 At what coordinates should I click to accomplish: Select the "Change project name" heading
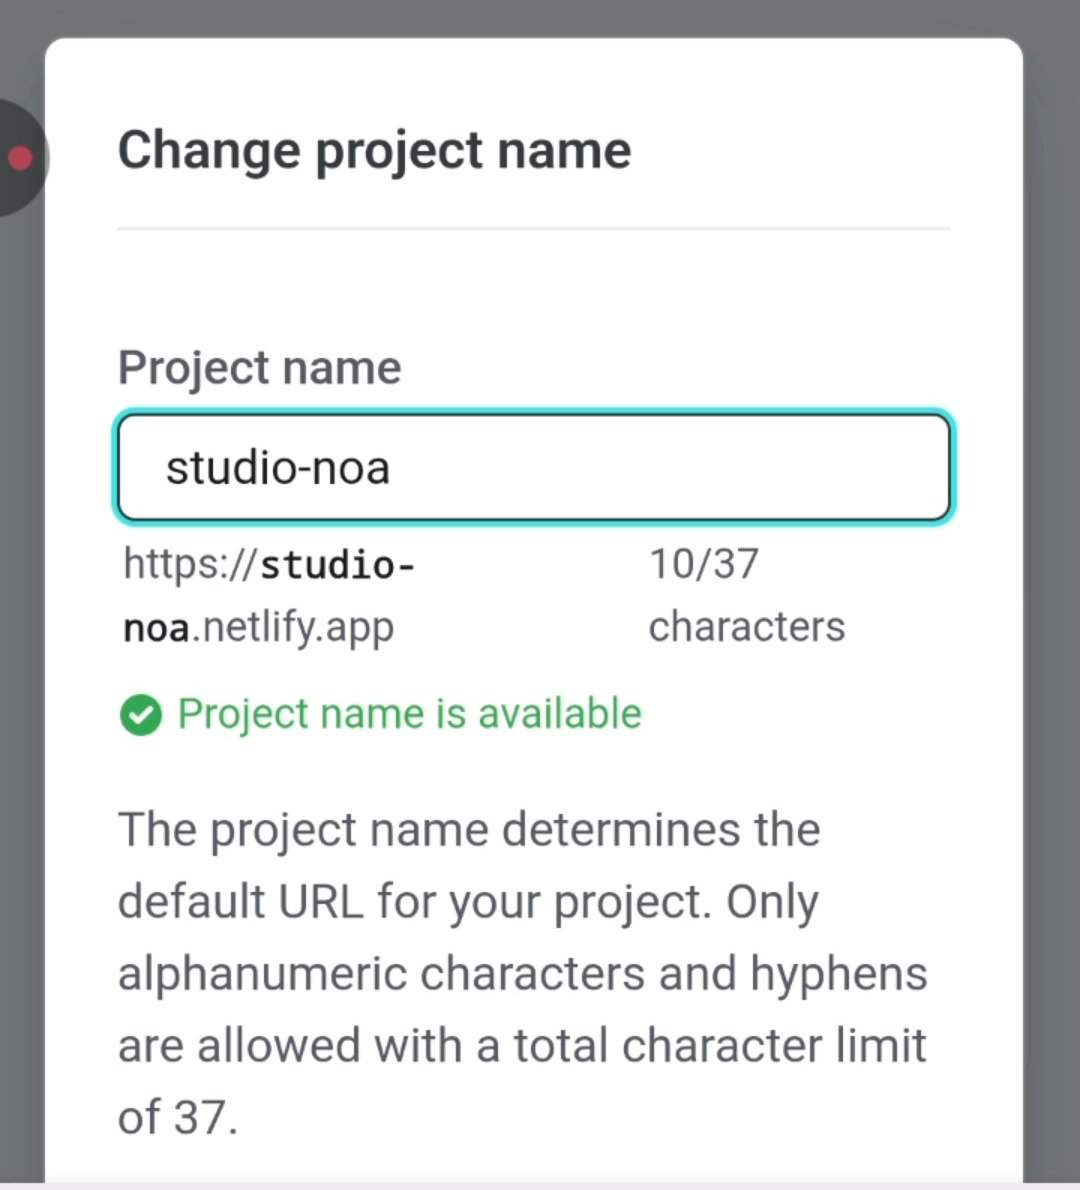[x=374, y=151]
